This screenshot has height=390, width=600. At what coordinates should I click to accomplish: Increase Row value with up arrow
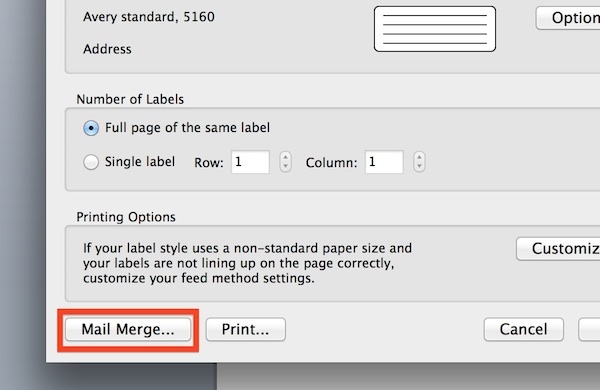(285, 157)
